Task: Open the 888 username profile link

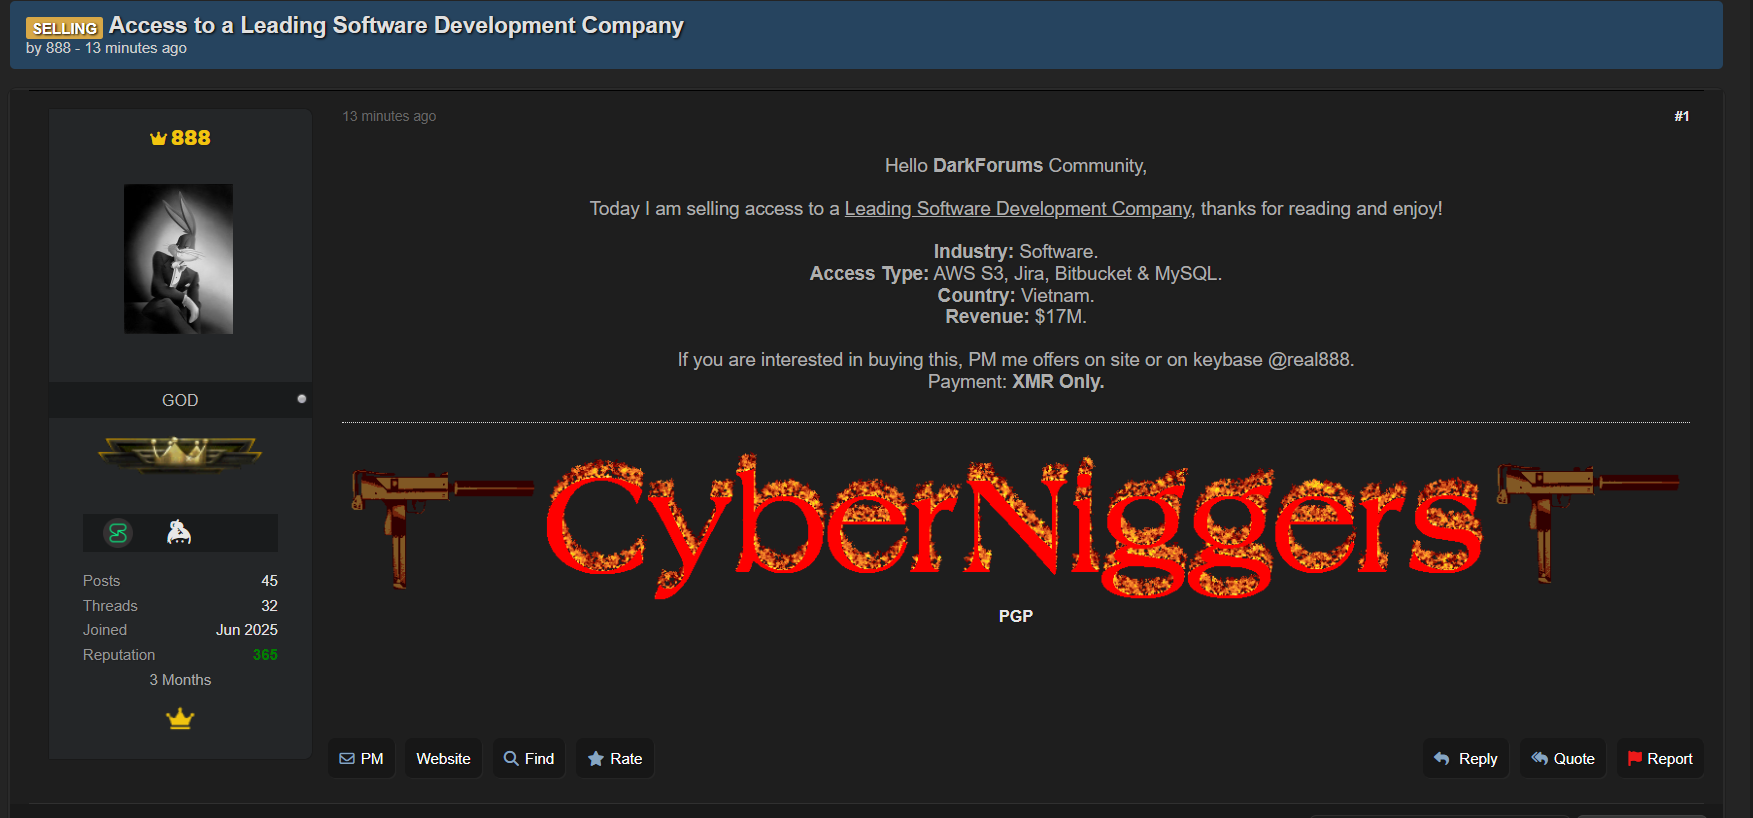Action: pyautogui.click(x=190, y=138)
